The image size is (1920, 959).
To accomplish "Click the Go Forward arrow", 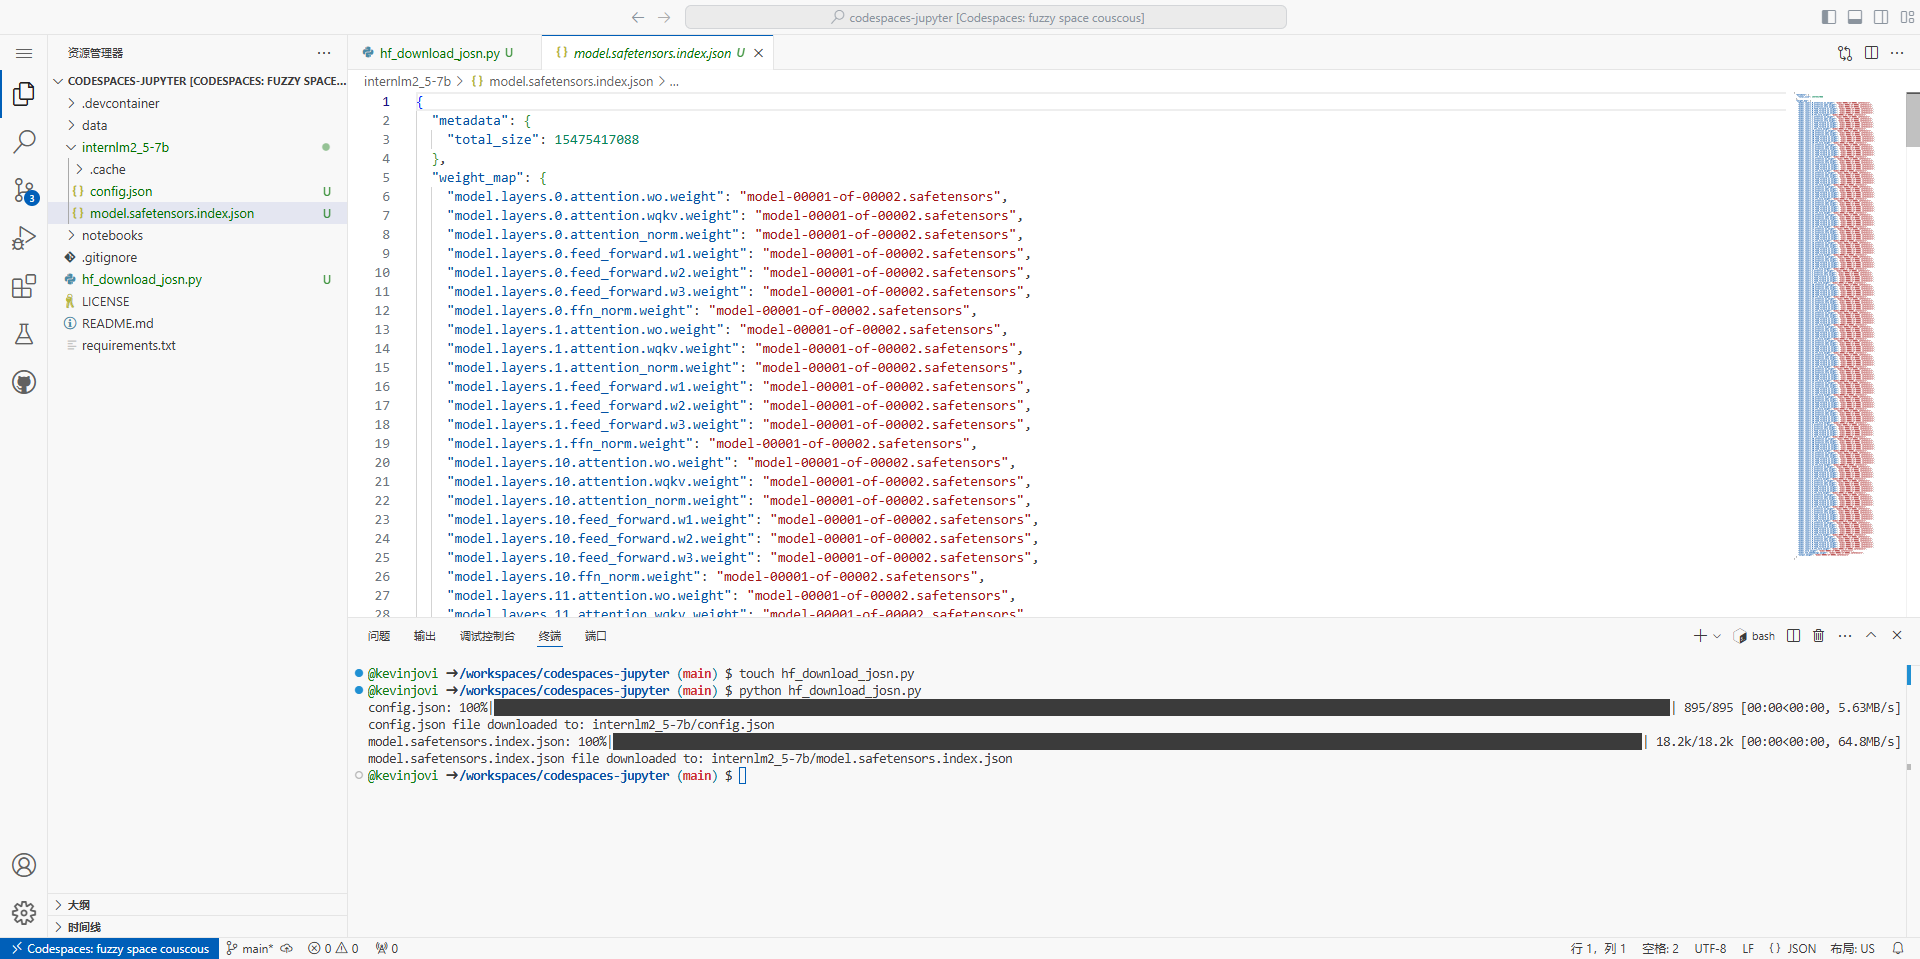I will pyautogui.click(x=665, y=17).
